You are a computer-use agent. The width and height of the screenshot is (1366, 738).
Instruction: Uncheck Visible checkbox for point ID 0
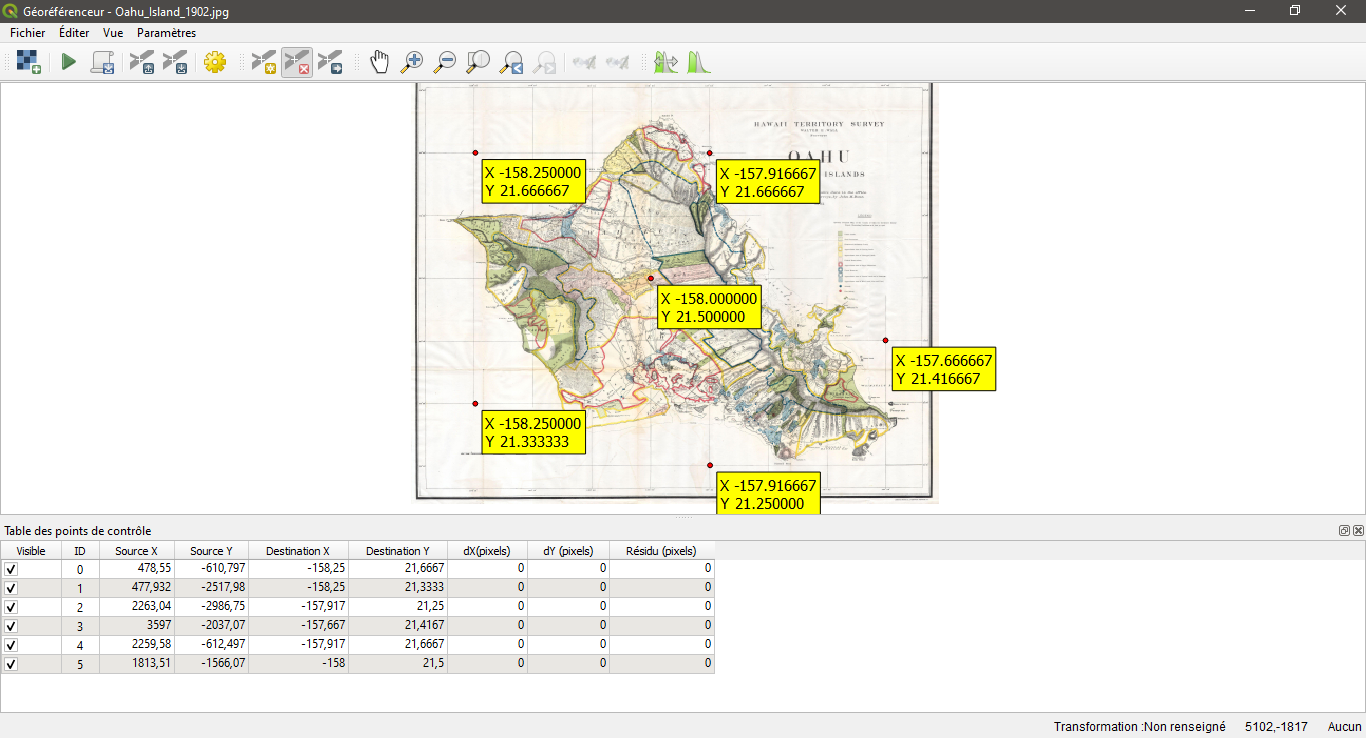point(11,569)
